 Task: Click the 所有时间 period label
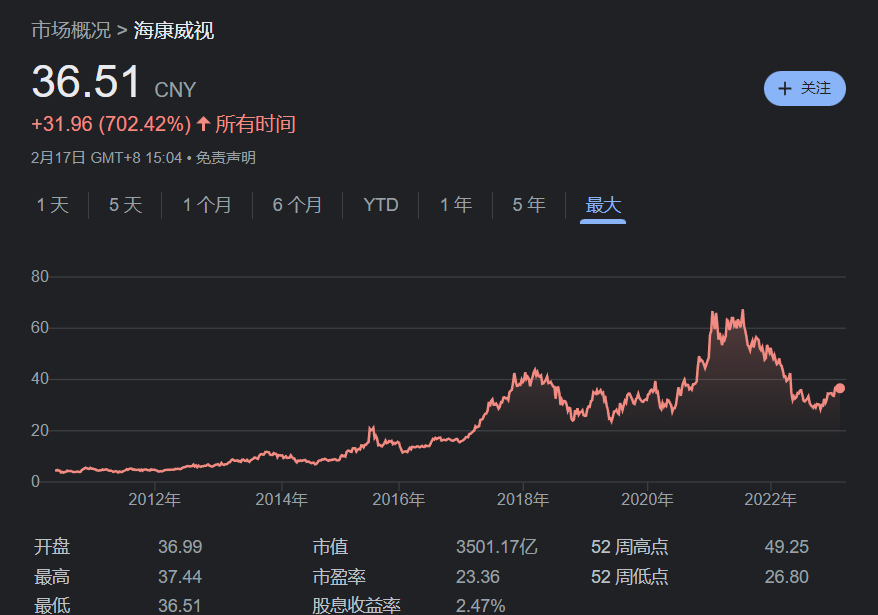[255, 124]
